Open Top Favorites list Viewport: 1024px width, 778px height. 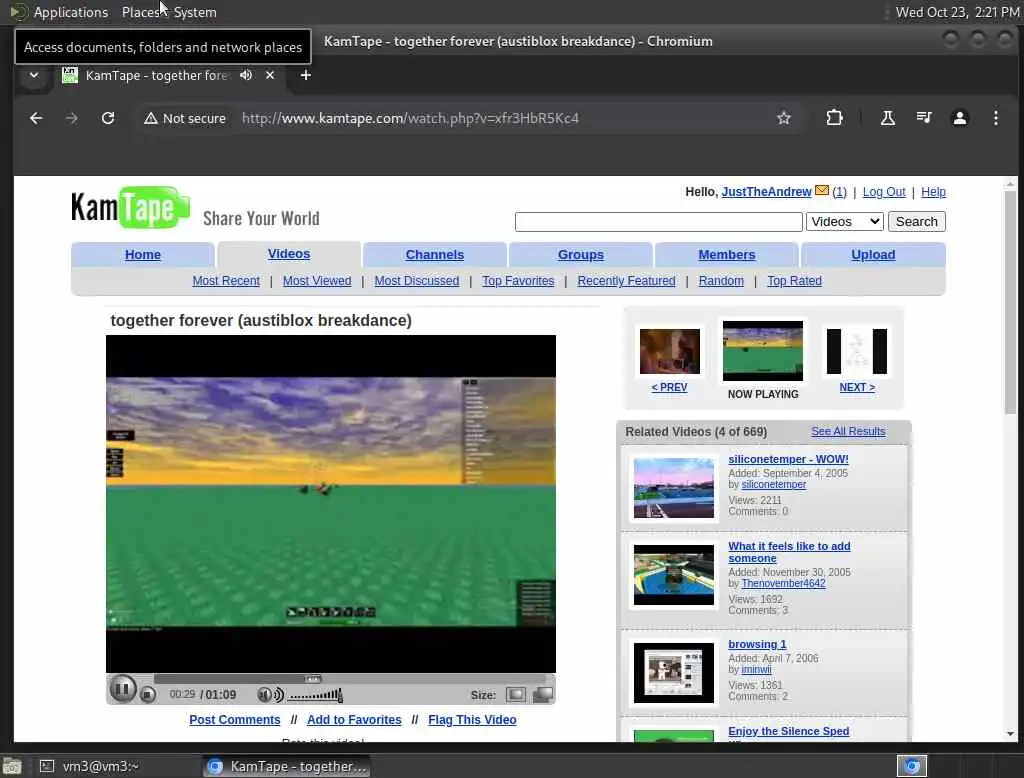pyautogui.click(x=518, y=281)
